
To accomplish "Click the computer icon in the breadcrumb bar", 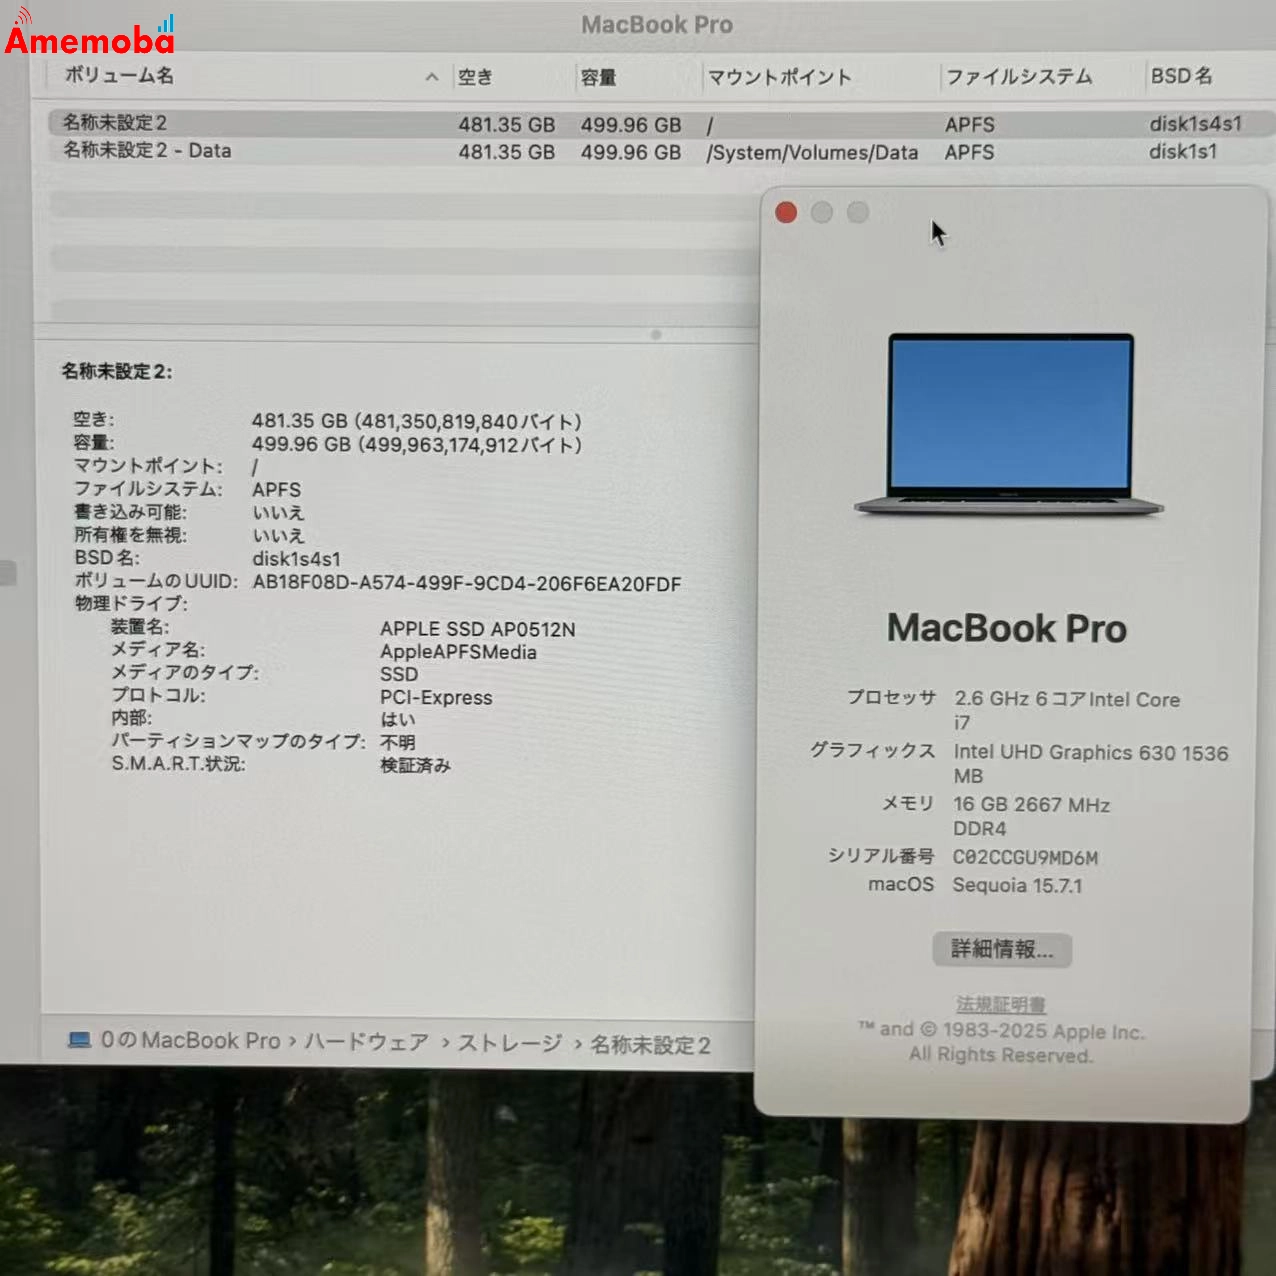I will pos(78,1042).
